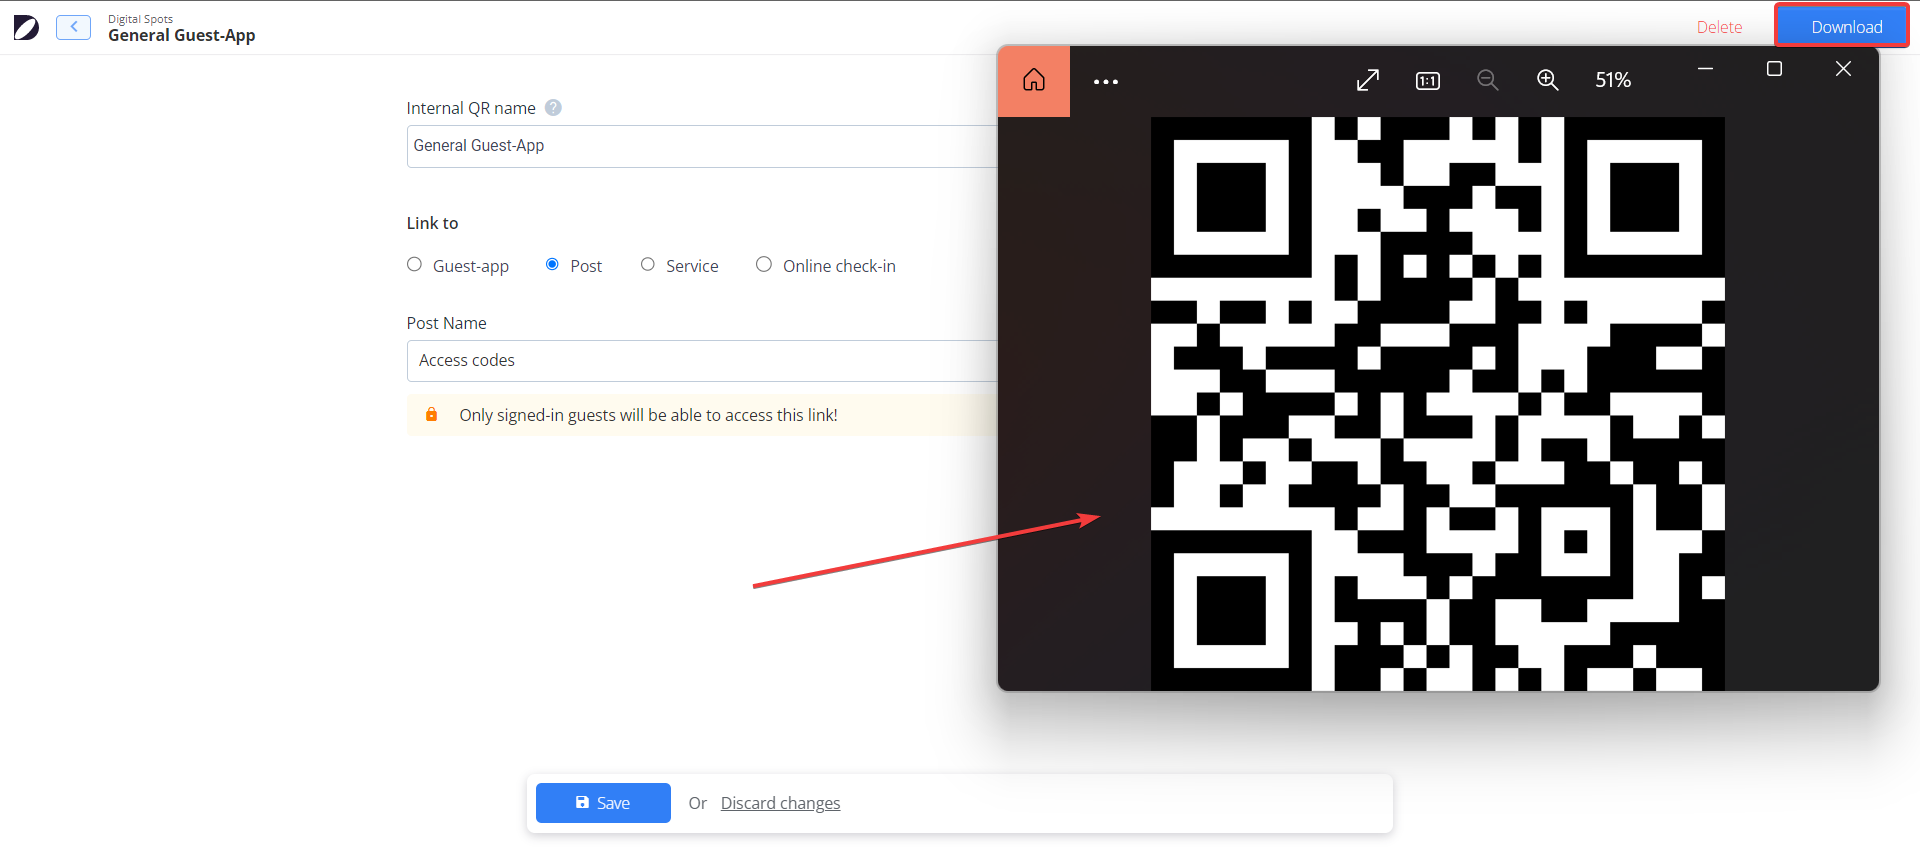Maximize the photo viewer window
The width and height of the screenshot is (1920, 854).
1774,68
